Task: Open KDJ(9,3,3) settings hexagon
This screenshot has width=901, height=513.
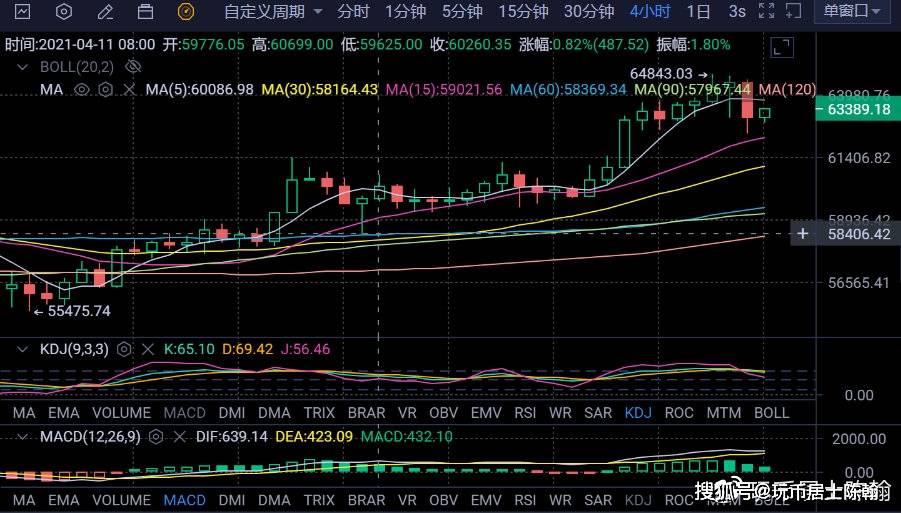Action: pyautogui.click(x=124, y=349)
